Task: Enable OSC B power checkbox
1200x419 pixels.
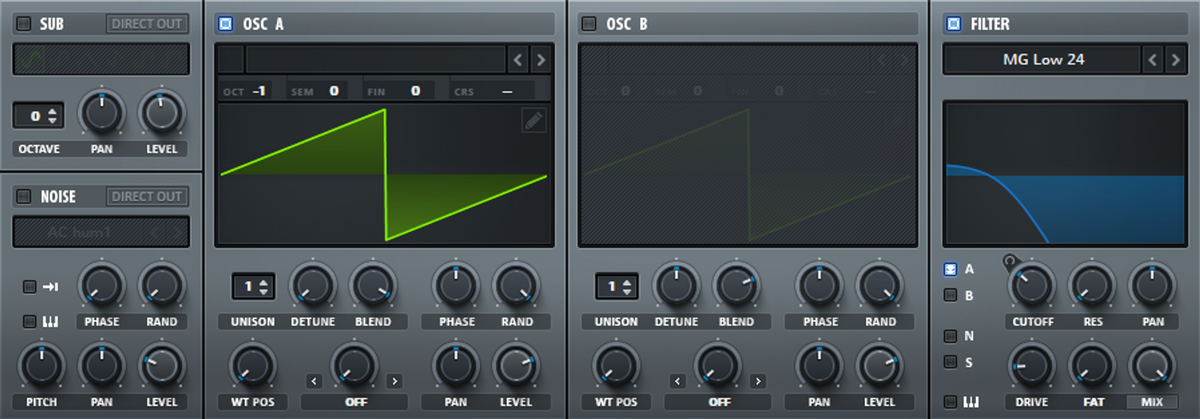Action: point(589,23)
